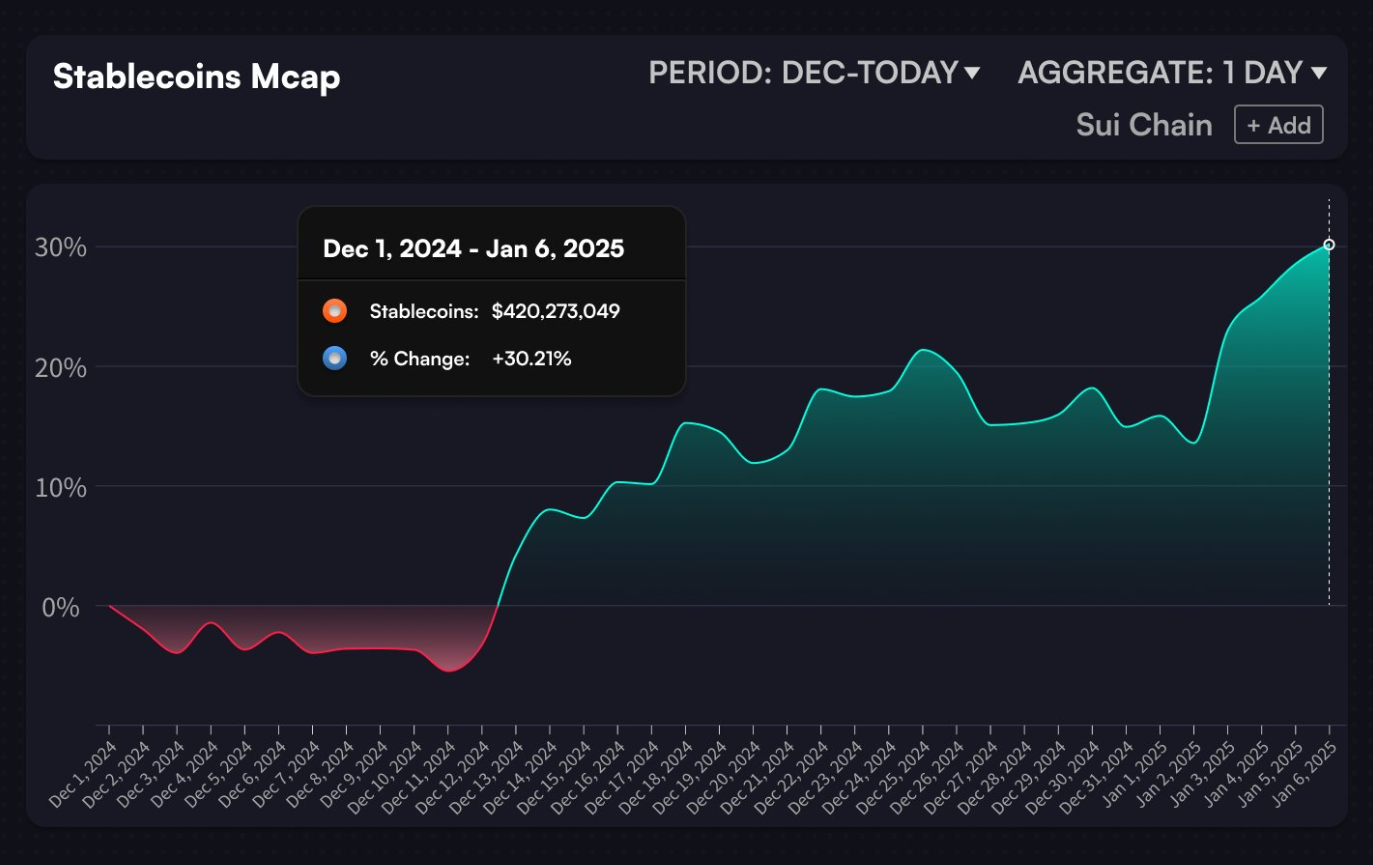The image size is (1373, 865).
Task: Select the Stablecoins Mcap title
Action: click(x=197, y=75)
